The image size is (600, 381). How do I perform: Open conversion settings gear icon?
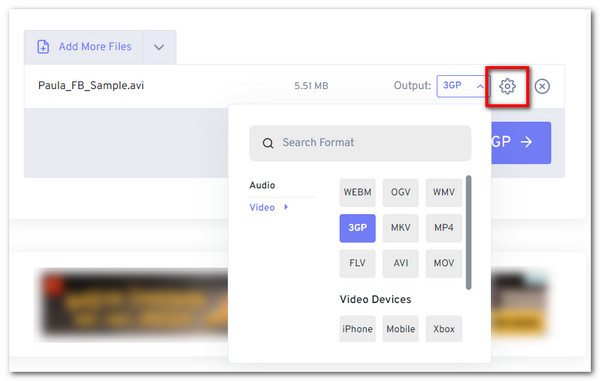(507, 86)
